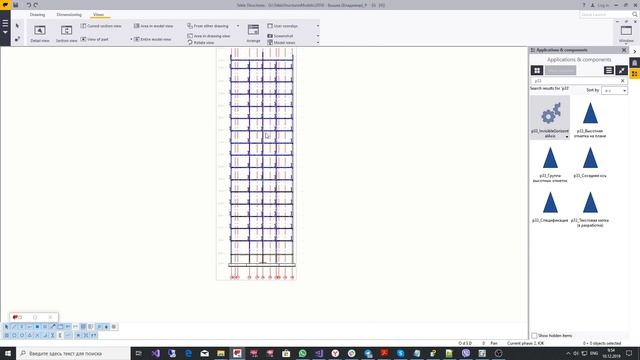
Task: Click the Detail view tool icon
Action: click(40, 31)
